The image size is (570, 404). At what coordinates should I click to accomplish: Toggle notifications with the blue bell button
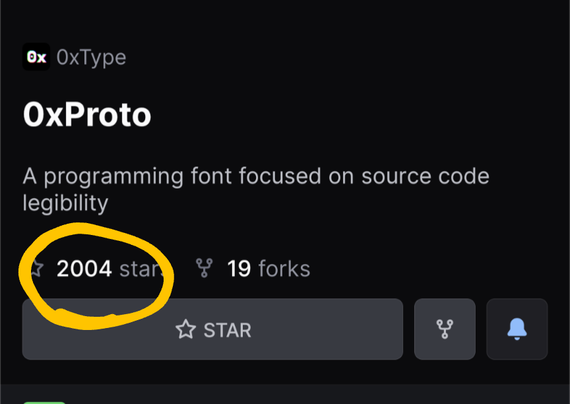point(517,329)
